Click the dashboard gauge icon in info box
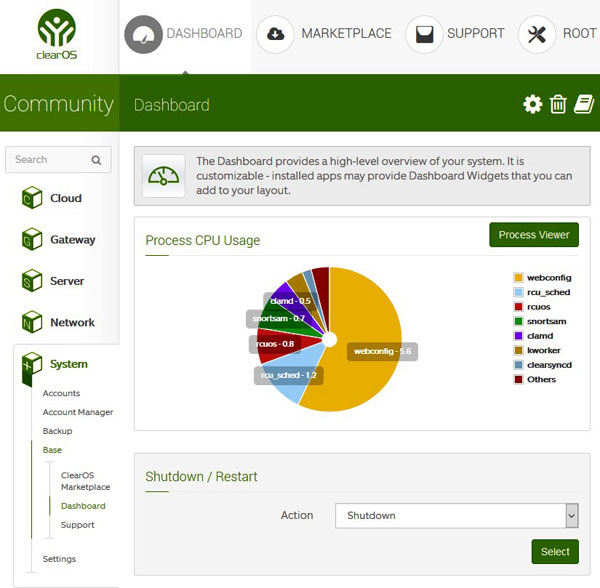The height and width of the screenshot is (588, 600). tap(163, 176)
